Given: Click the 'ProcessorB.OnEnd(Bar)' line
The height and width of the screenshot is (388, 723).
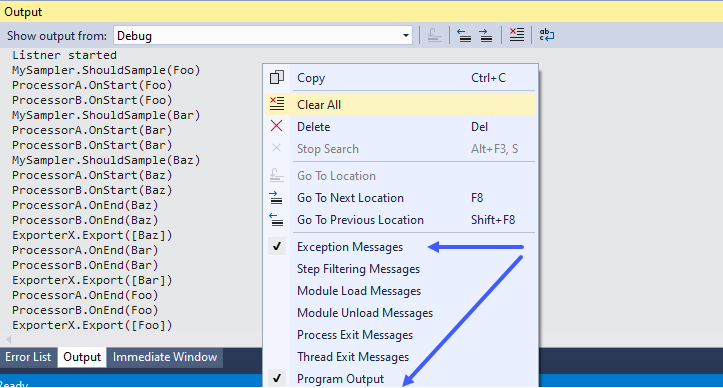Looking at the screenshot, I should [x=85, y=265].
